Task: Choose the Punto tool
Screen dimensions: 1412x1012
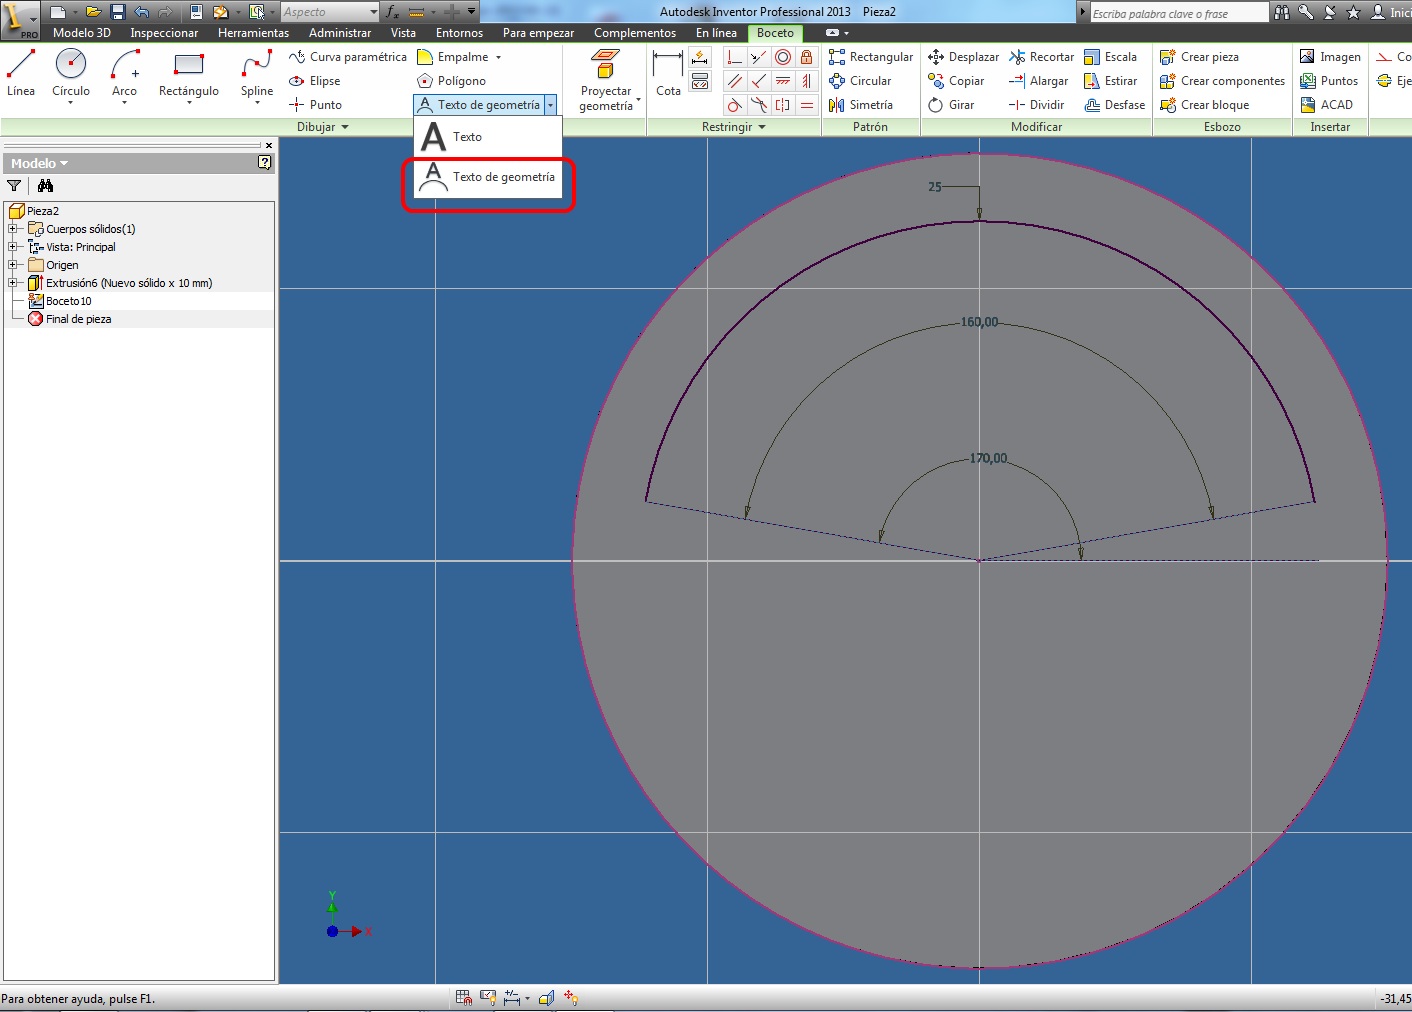Action: click(316, 105)
